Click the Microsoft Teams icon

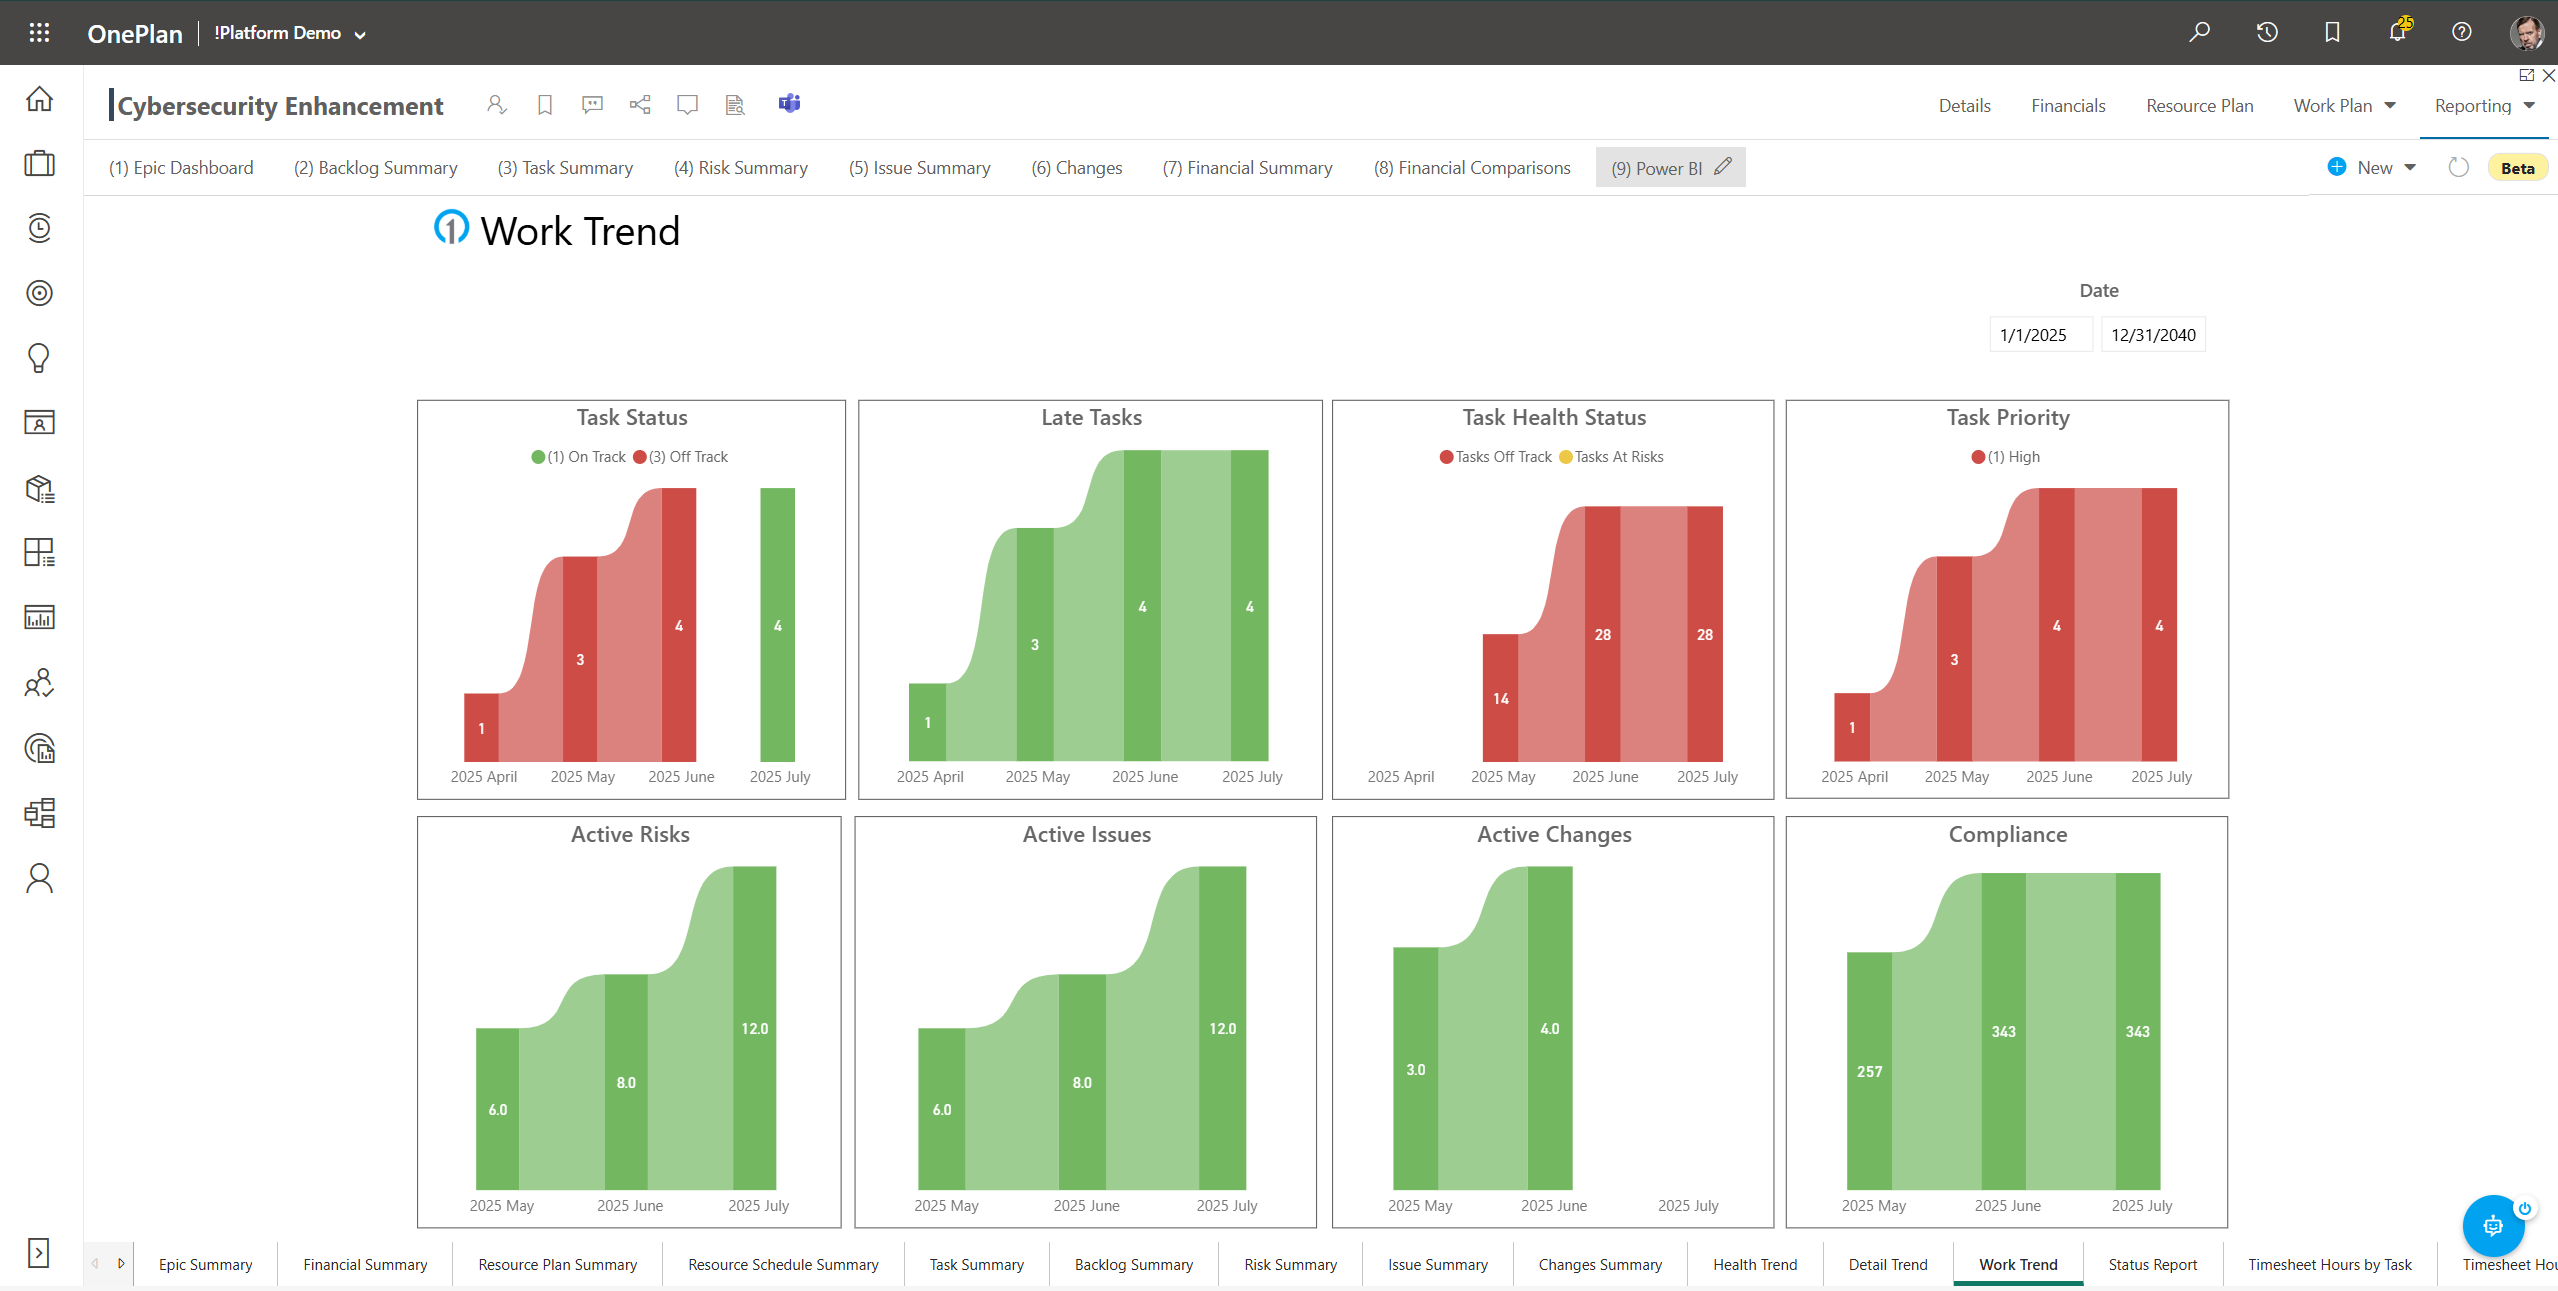[789, 104]
